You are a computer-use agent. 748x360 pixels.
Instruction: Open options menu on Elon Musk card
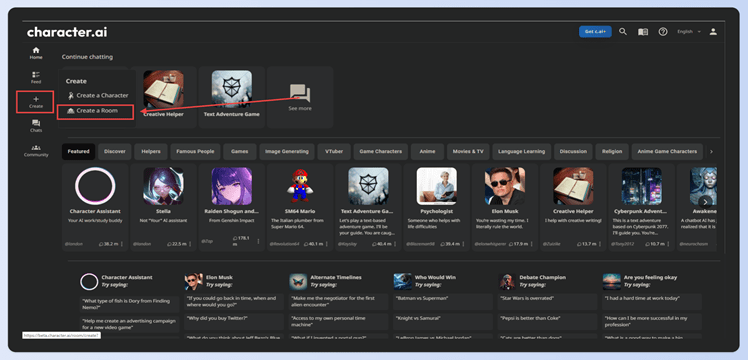pyautogui.click(x=531, y=244)
